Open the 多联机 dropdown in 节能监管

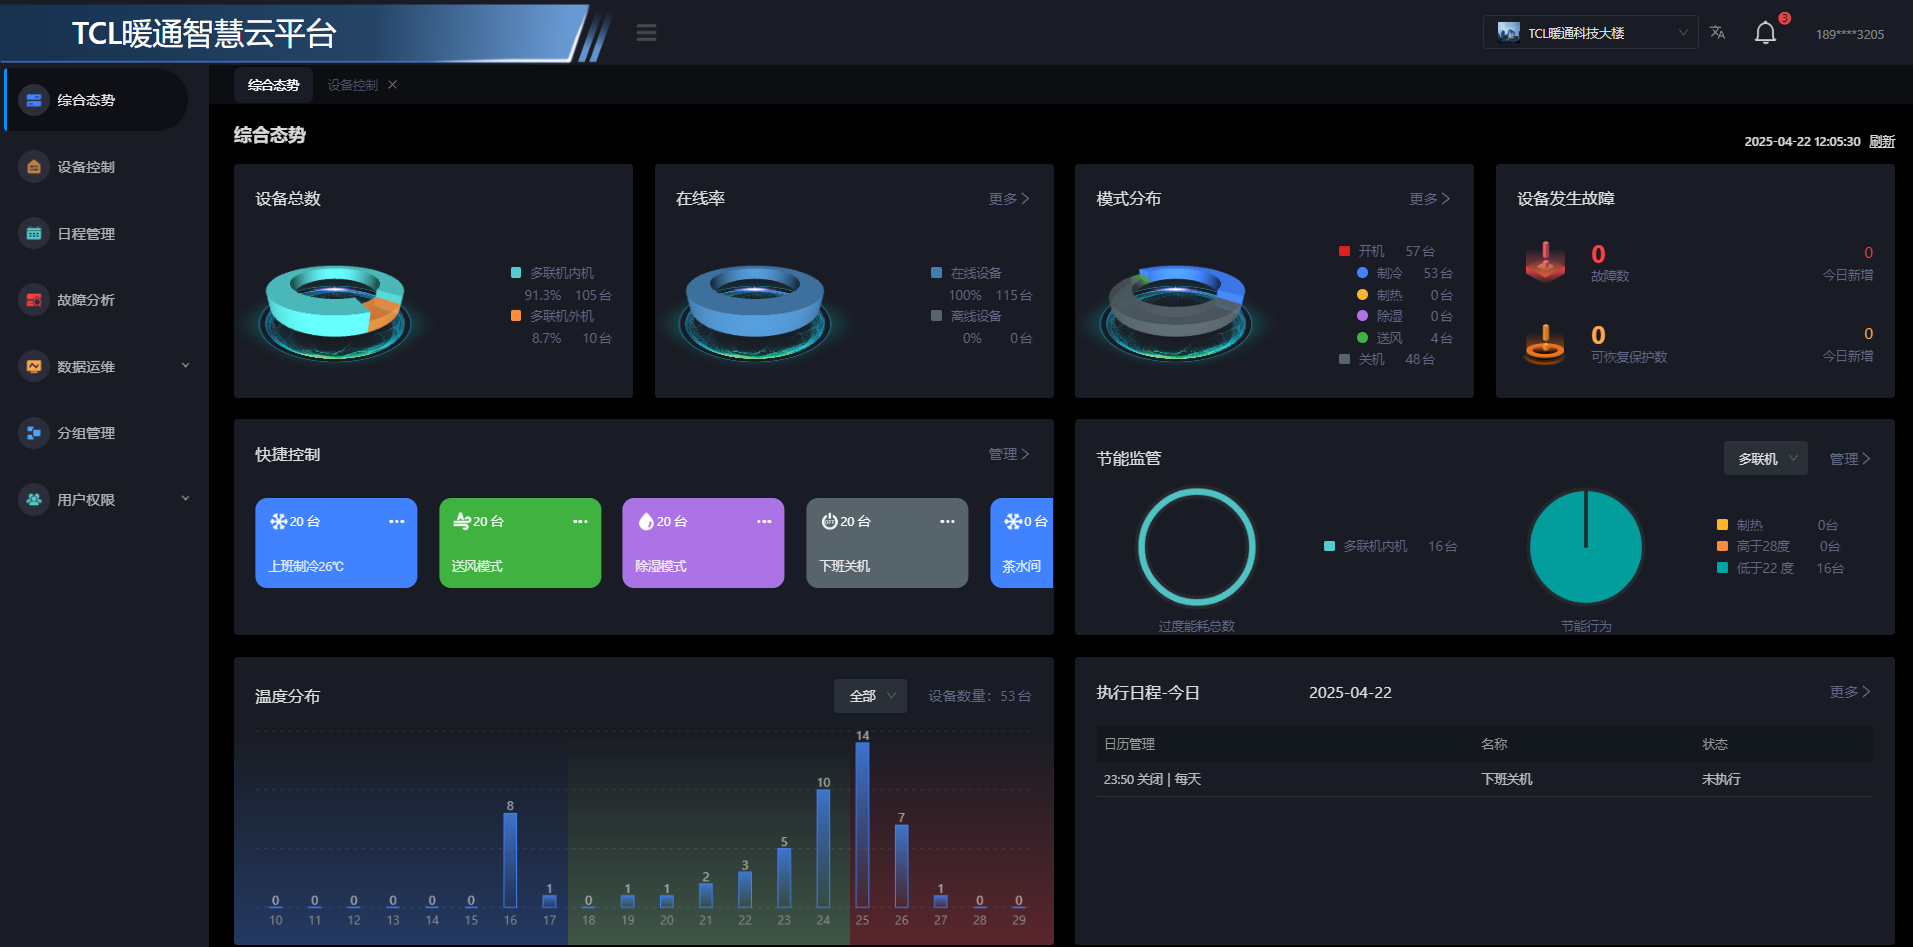tap(1766, 459)
